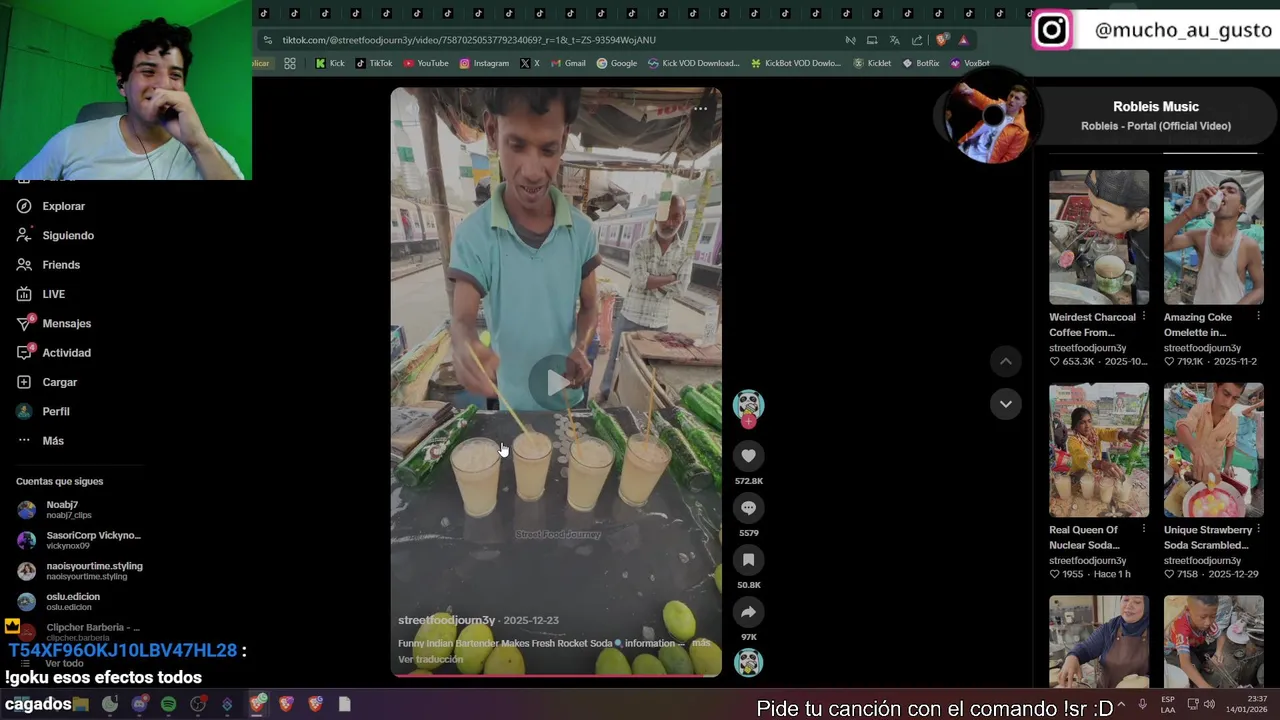1280x720 pixels.
Task: Open Noabj7 followed account
Action: (x=55, y=510)
